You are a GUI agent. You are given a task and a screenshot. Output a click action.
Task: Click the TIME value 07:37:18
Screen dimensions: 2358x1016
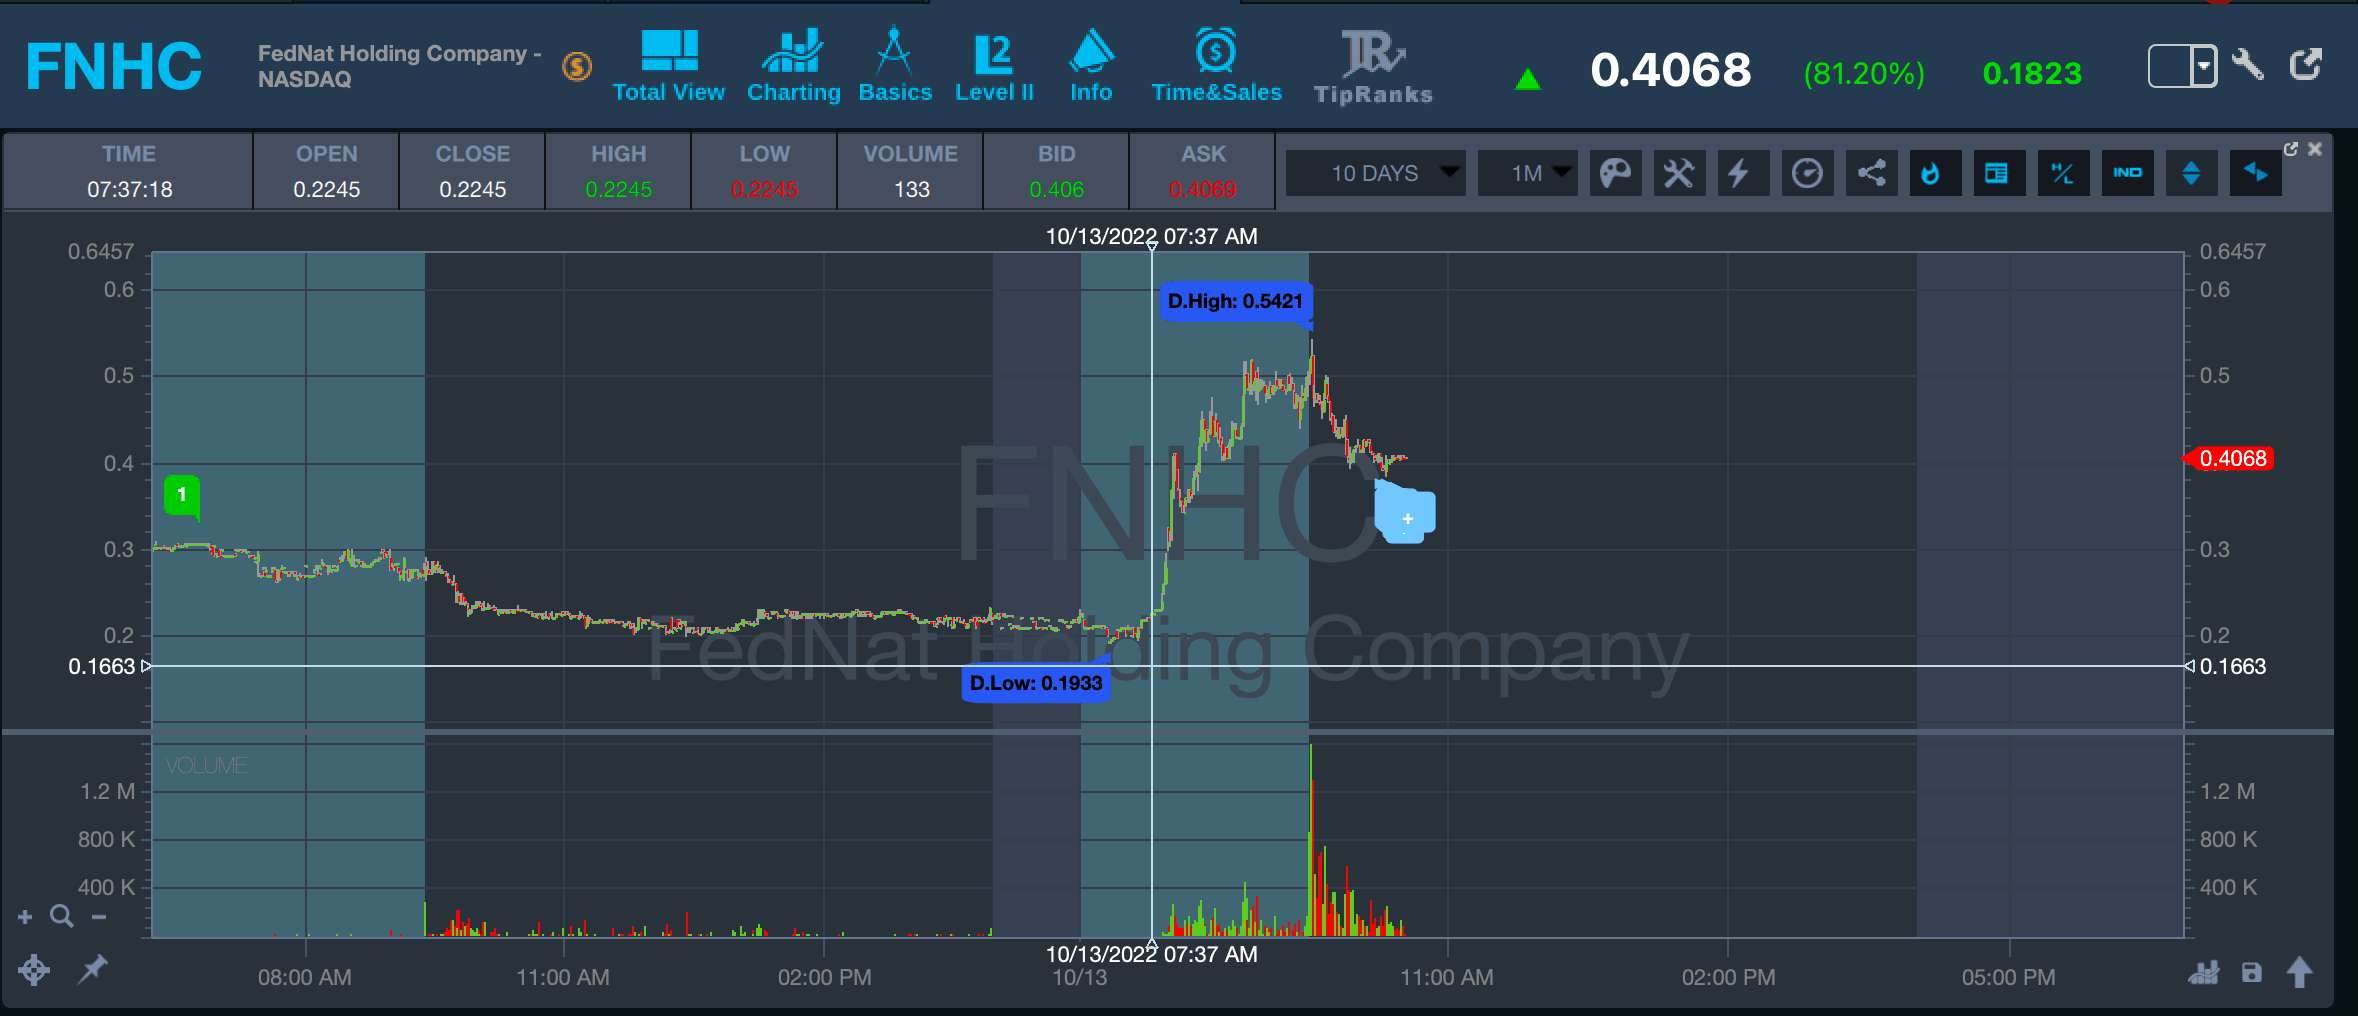pyautogui.click(x=130, y=190)
